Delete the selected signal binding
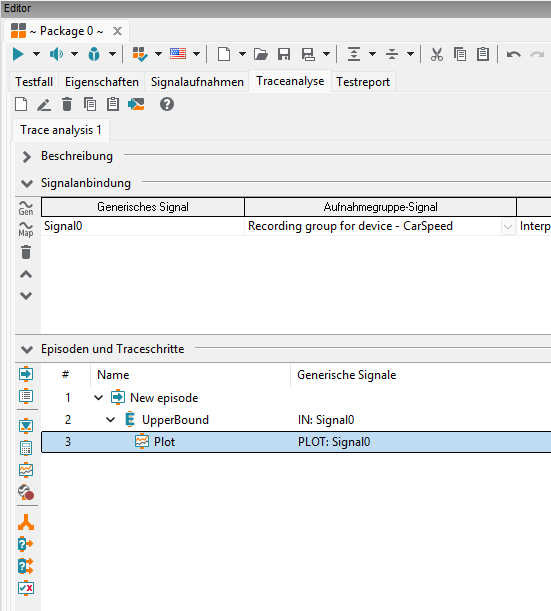 click(x=26, y=252)
